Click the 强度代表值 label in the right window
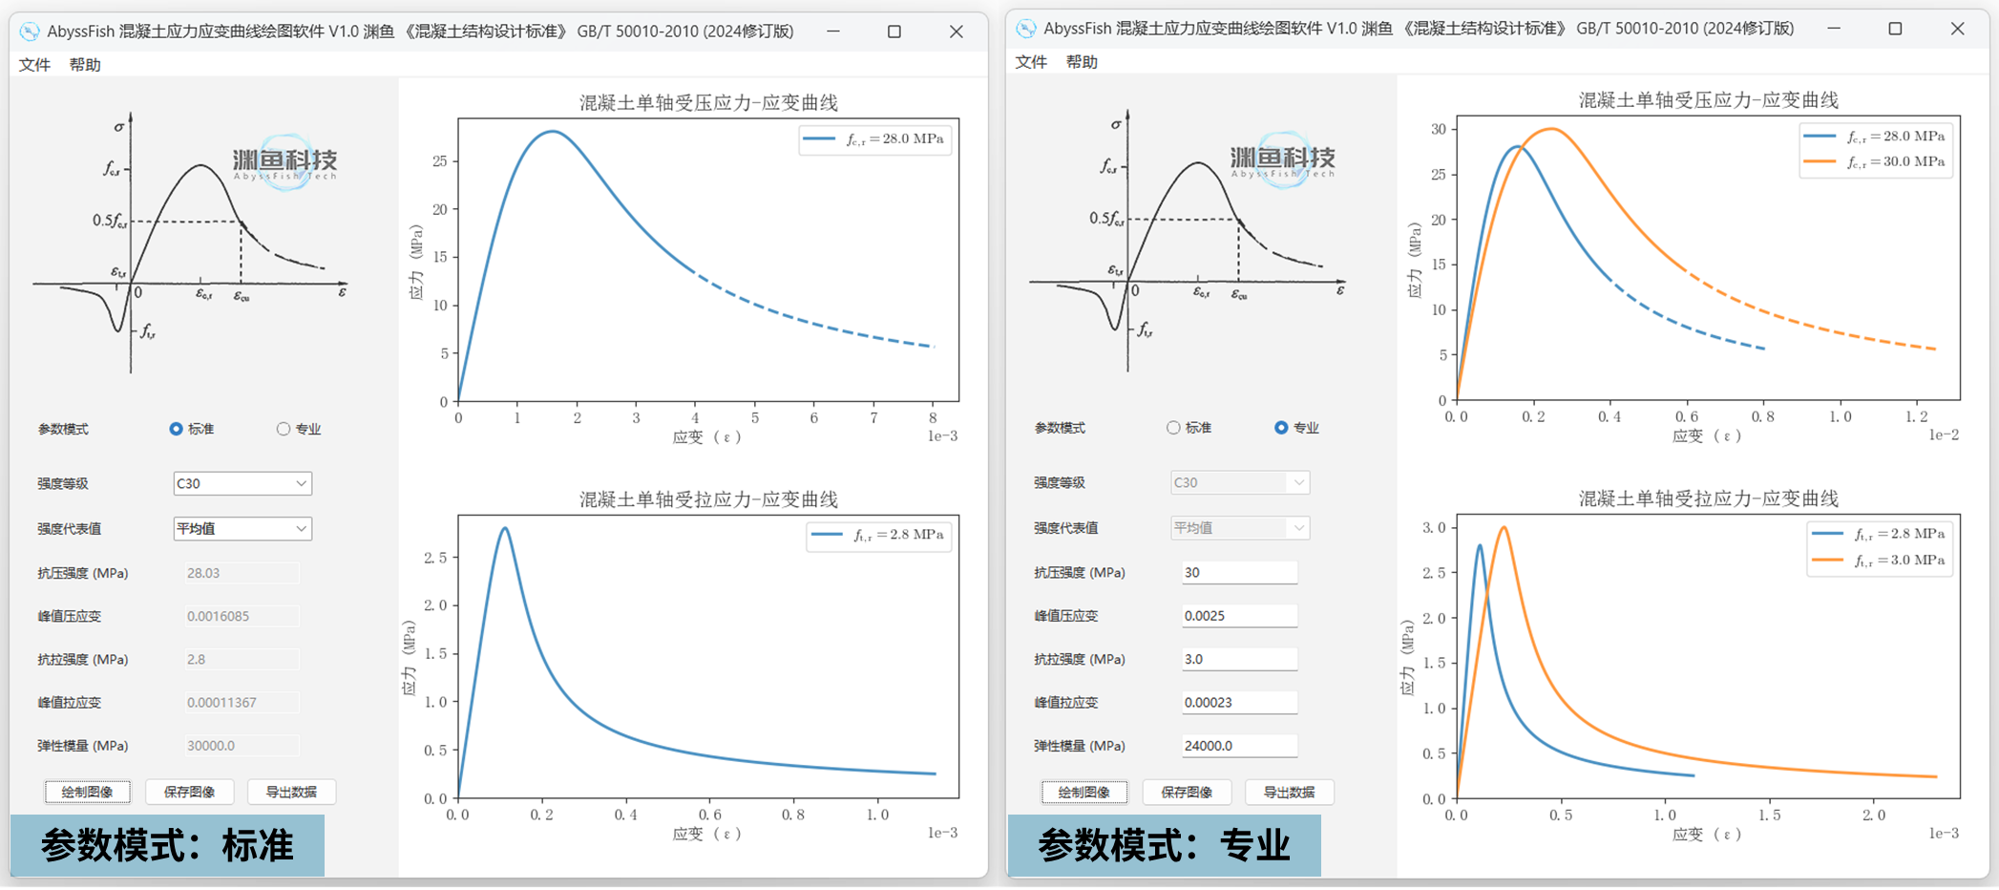Image resolution: width=1999 pixels, height=890 pixels. 1066,528
